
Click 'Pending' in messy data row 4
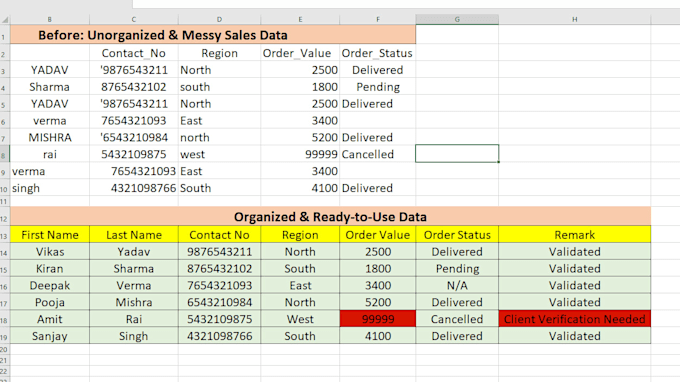tap(378, 87)
